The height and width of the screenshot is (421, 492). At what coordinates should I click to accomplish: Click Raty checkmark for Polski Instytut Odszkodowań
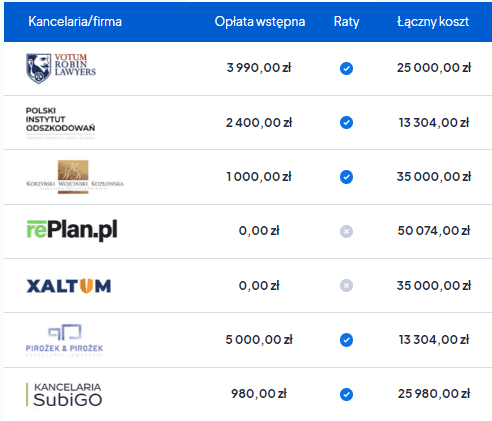pos(346,123)
